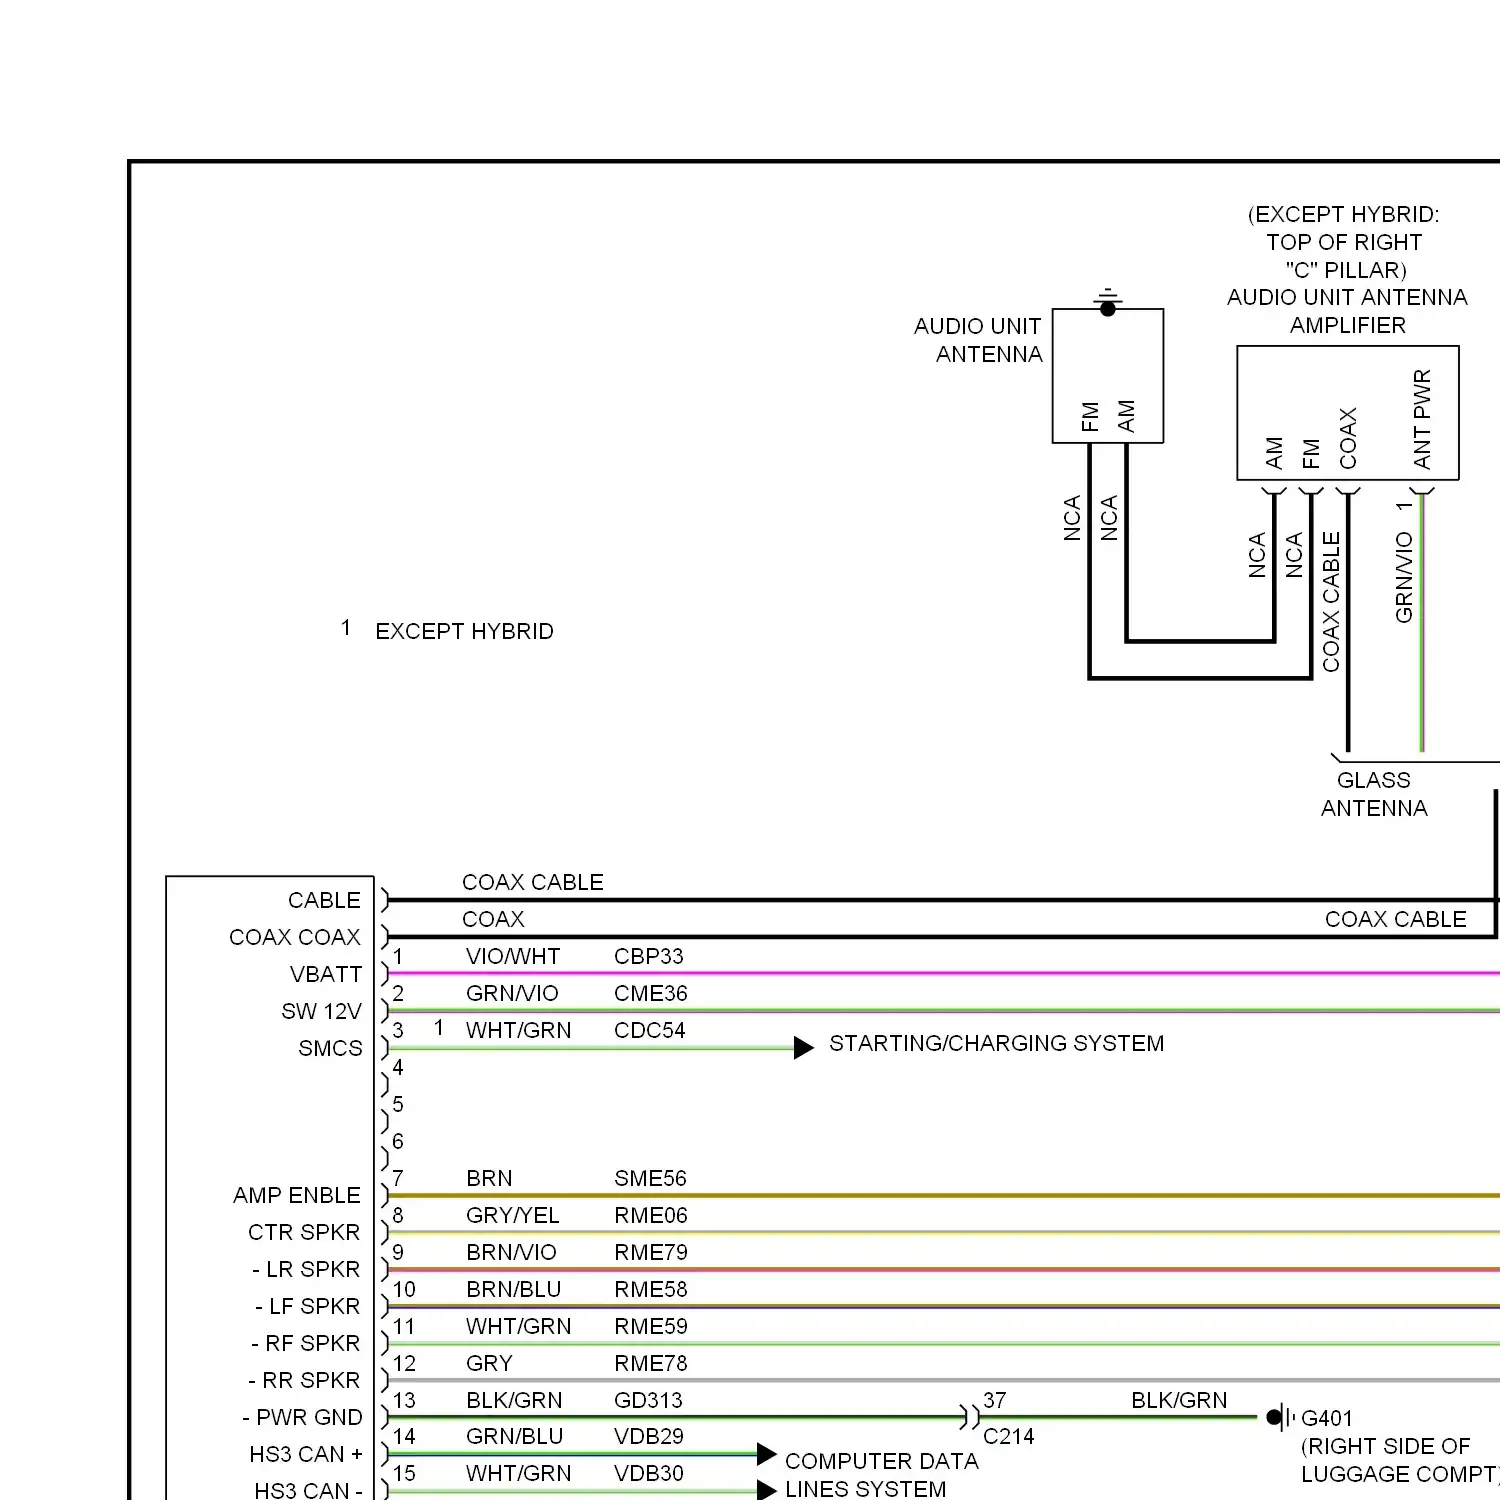Click the - RF SPKR terminal label
The width and height of the screenshot is (1500, 1500).
pos(305,1343)
